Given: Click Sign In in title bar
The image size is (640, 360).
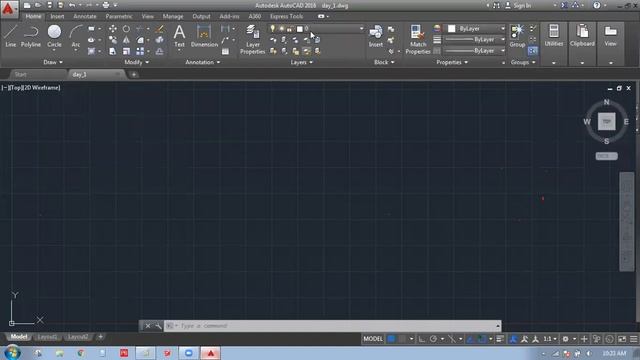Looking at the screenshot, I should pyautogui.click(x=518, y=5).
